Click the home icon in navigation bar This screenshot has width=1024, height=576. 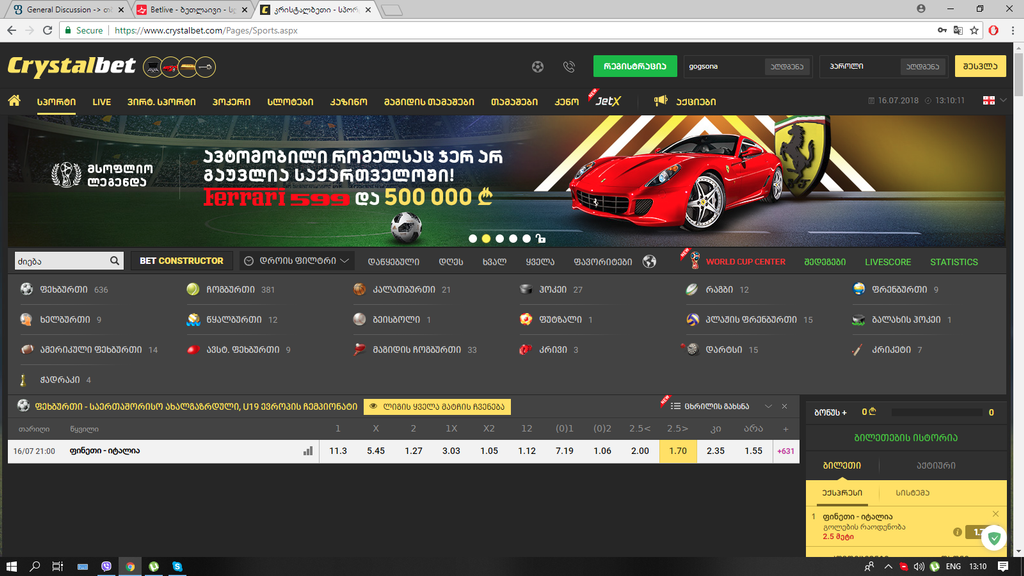[x=14, y=101]
